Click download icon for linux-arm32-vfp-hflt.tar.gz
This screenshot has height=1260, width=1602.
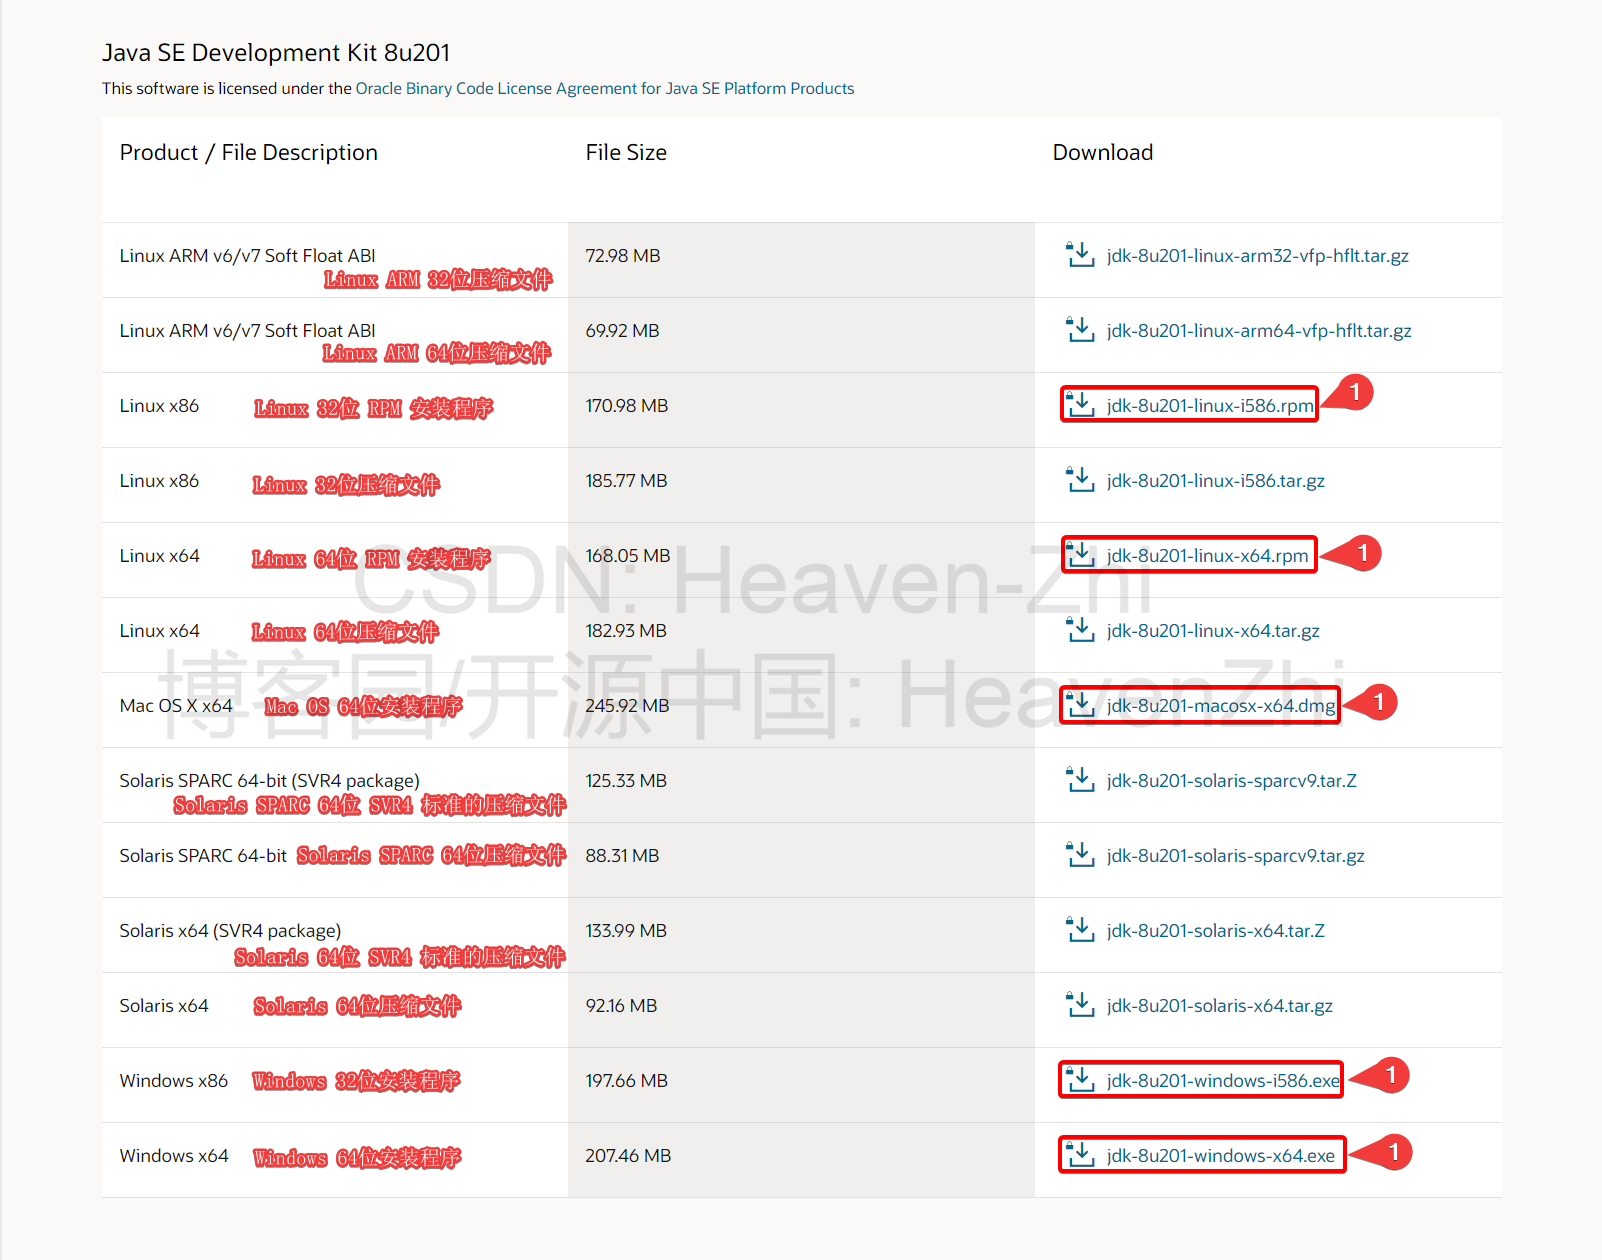(1080, 255)
